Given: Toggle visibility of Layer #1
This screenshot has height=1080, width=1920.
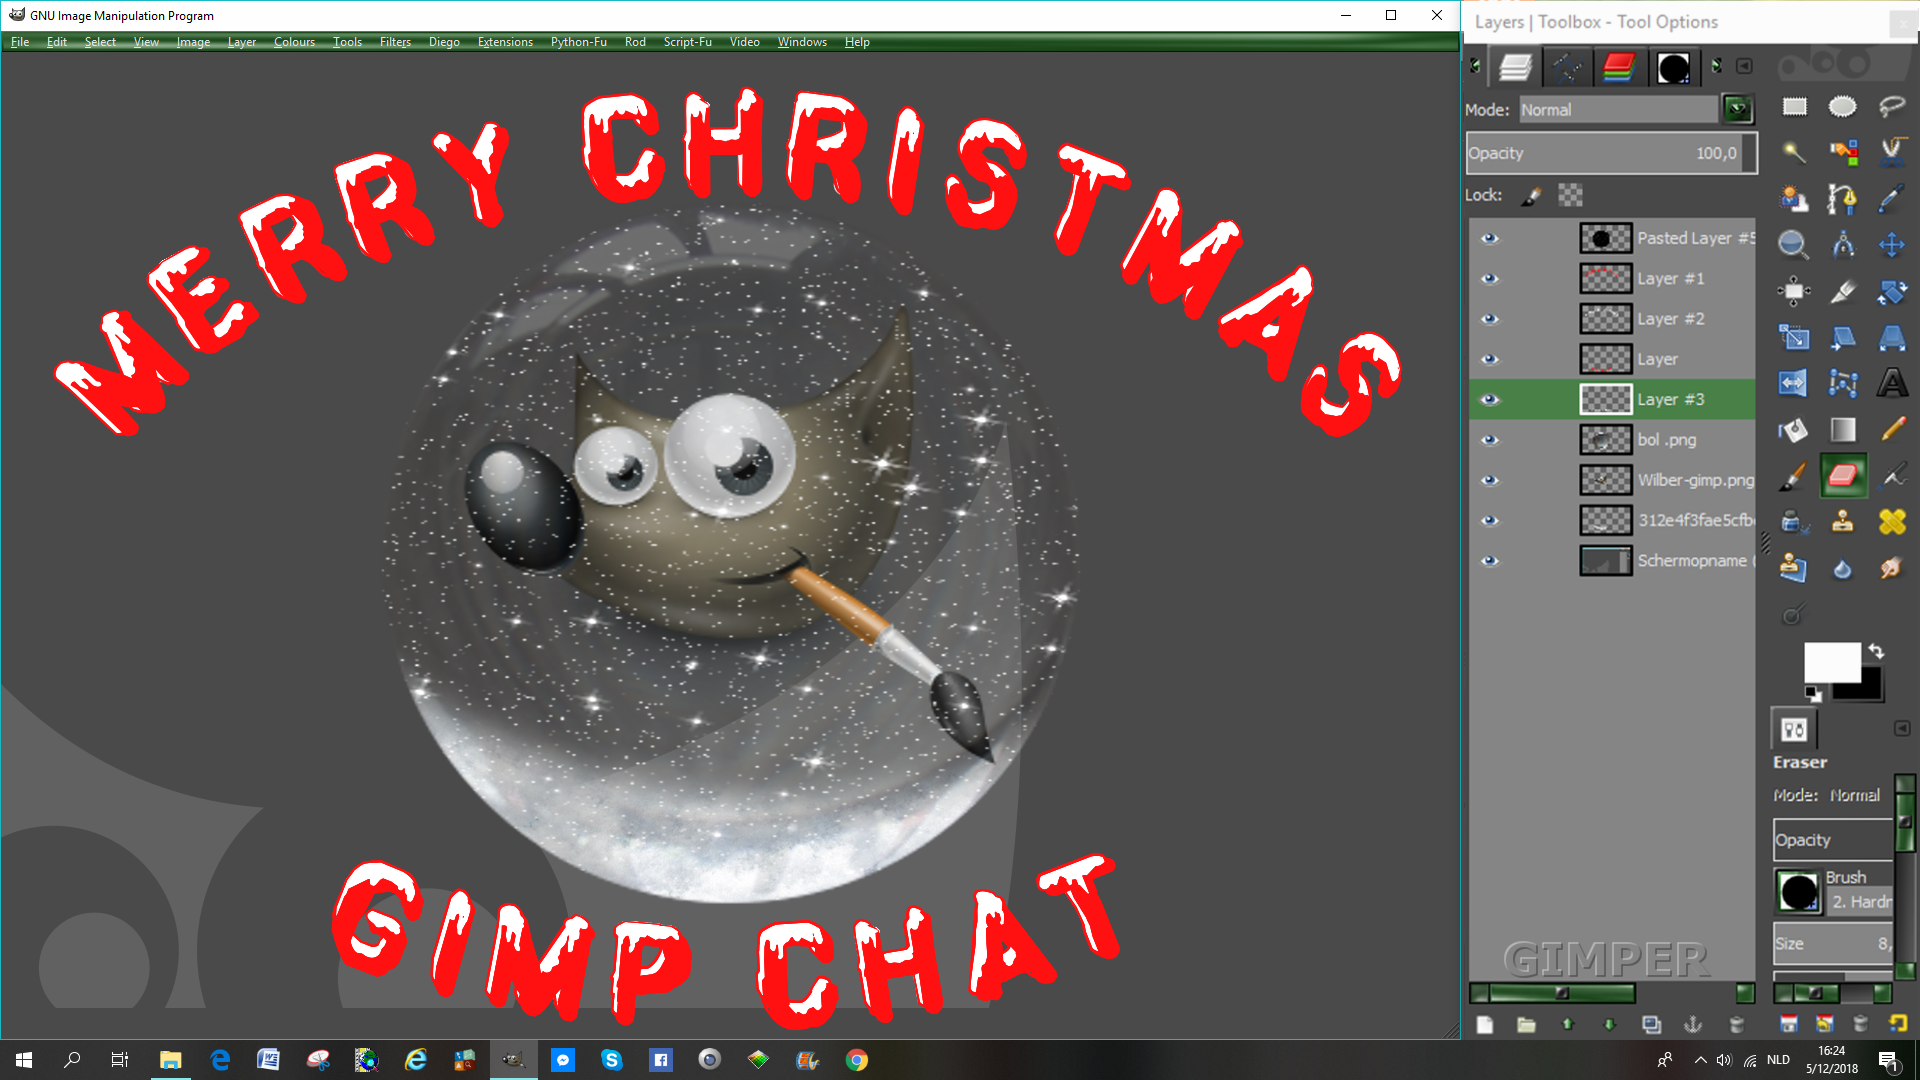Looking at the screenshot, I should coord(1490,279).
